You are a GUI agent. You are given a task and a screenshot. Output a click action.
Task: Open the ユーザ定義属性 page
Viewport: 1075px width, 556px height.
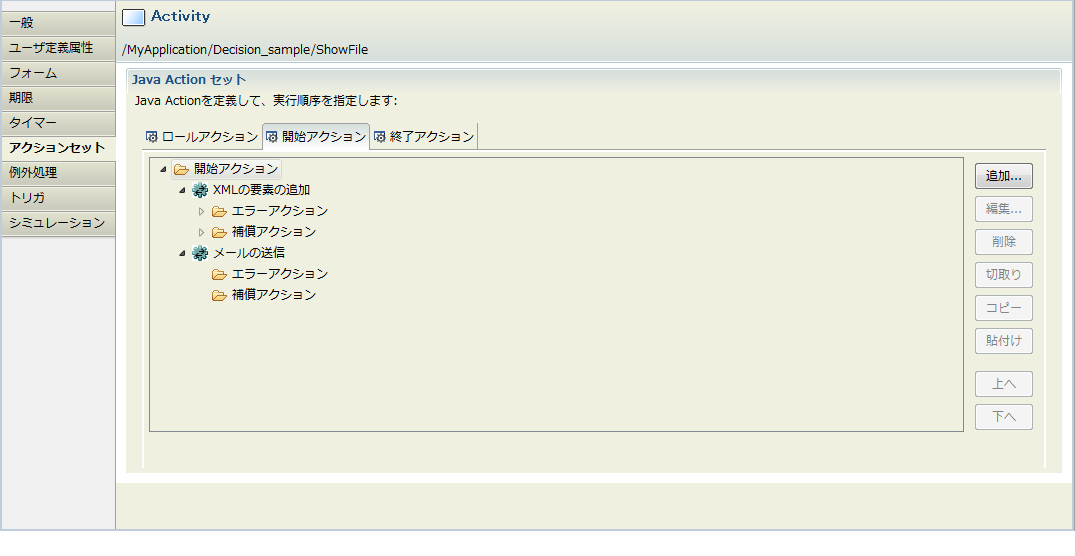click(x=58, y=48)
